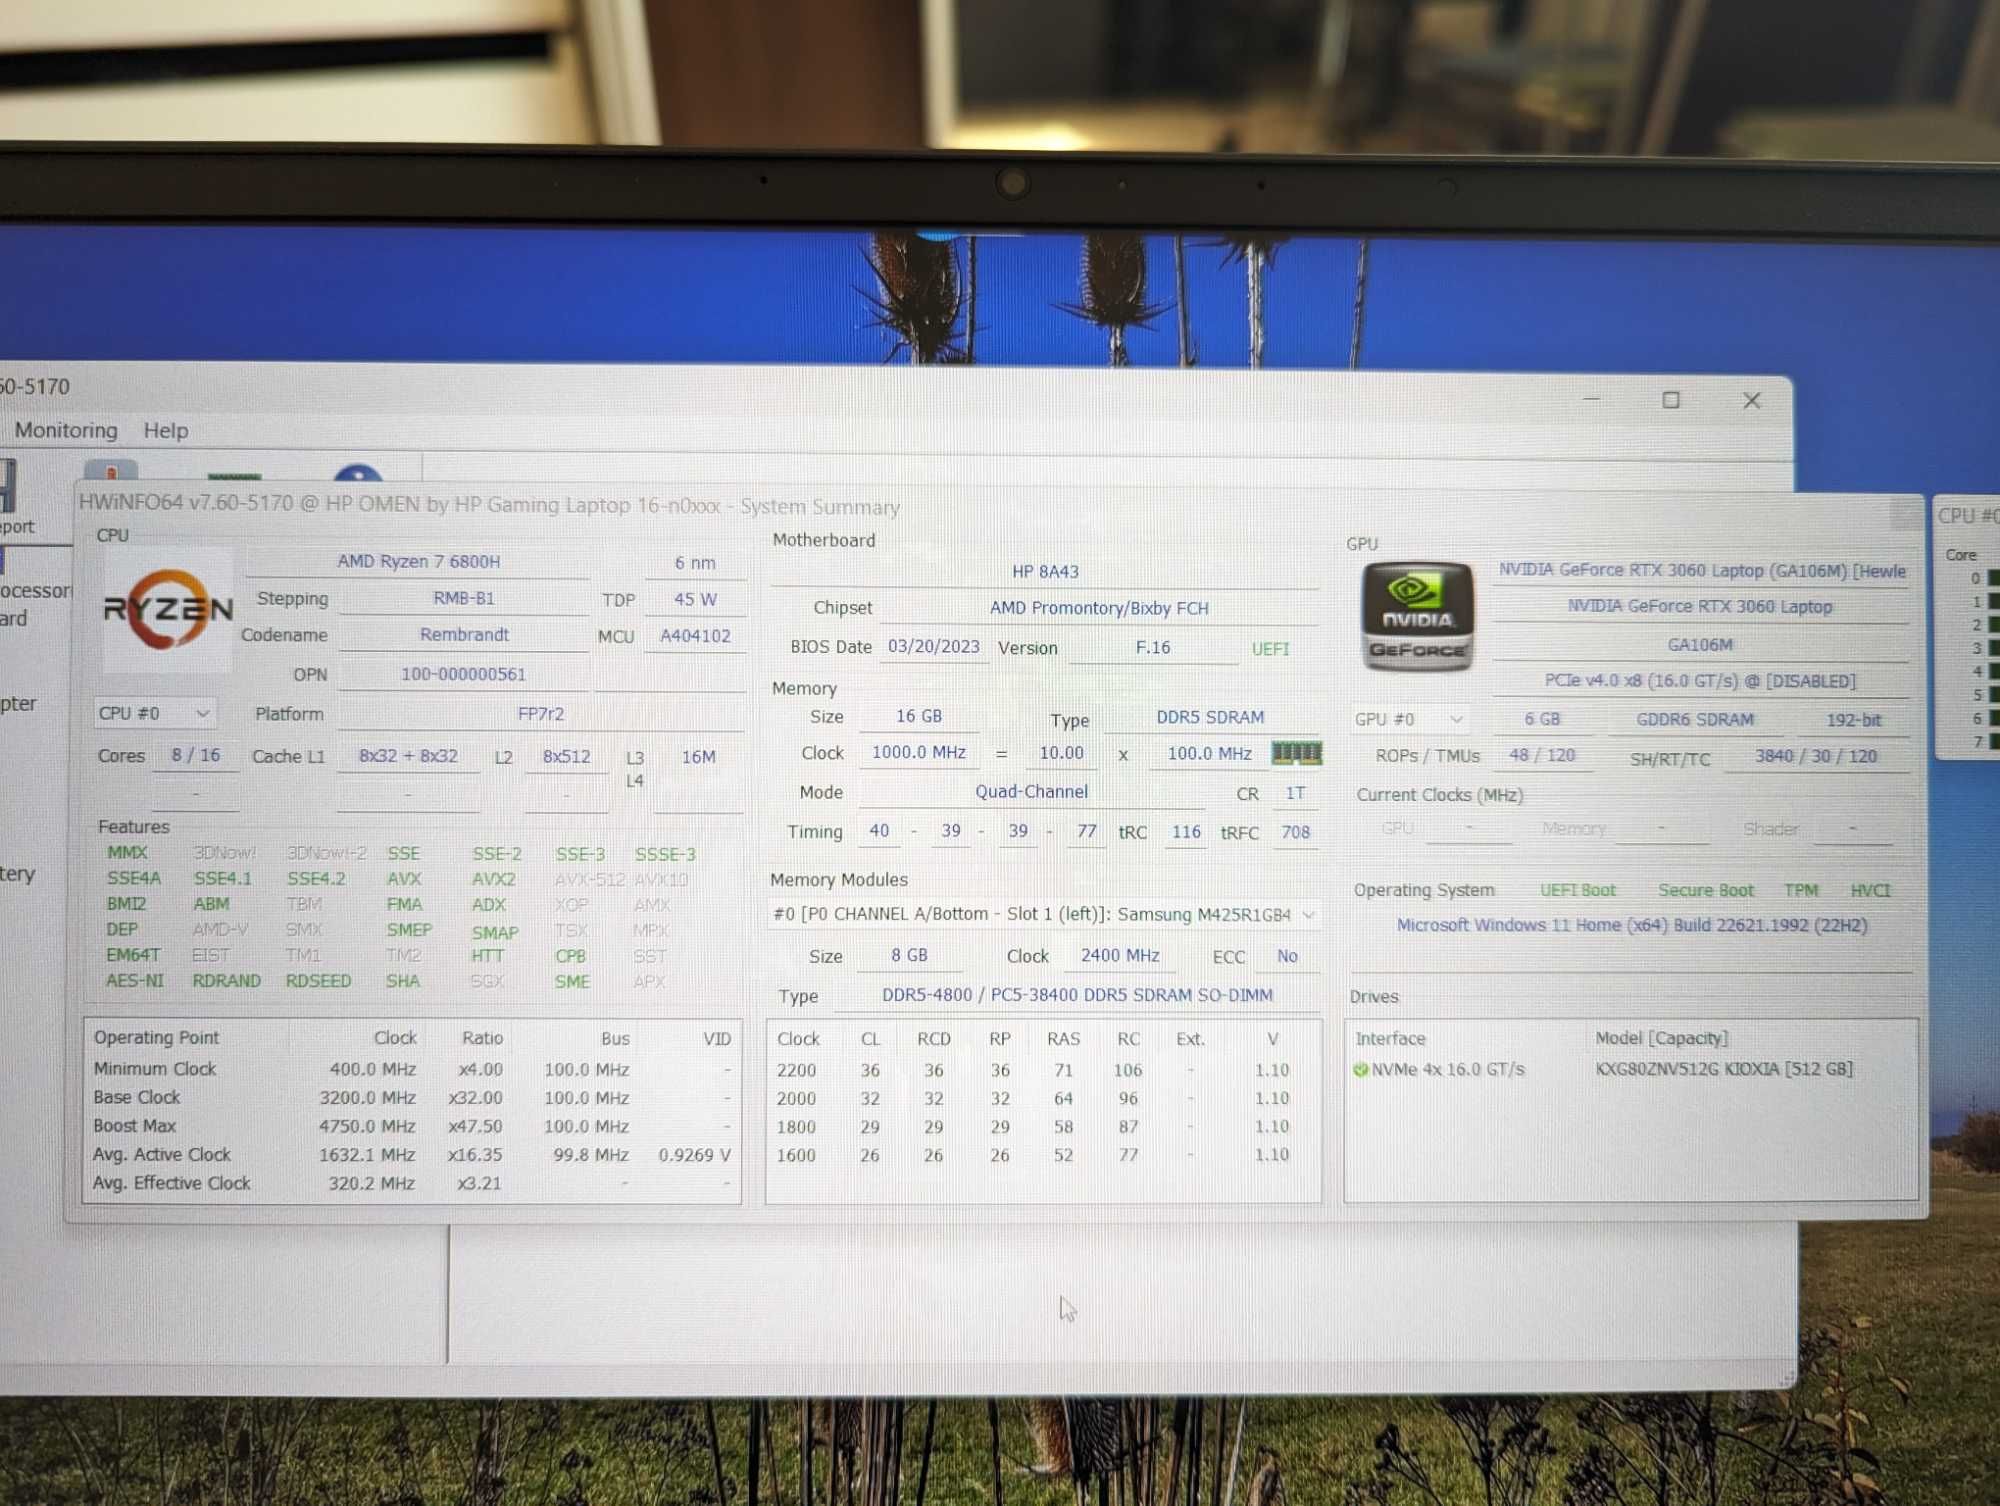This screenshot has width=2000, height=1506.
Task: Click the NVIDIA GeForce logo
Action: 1417,616
